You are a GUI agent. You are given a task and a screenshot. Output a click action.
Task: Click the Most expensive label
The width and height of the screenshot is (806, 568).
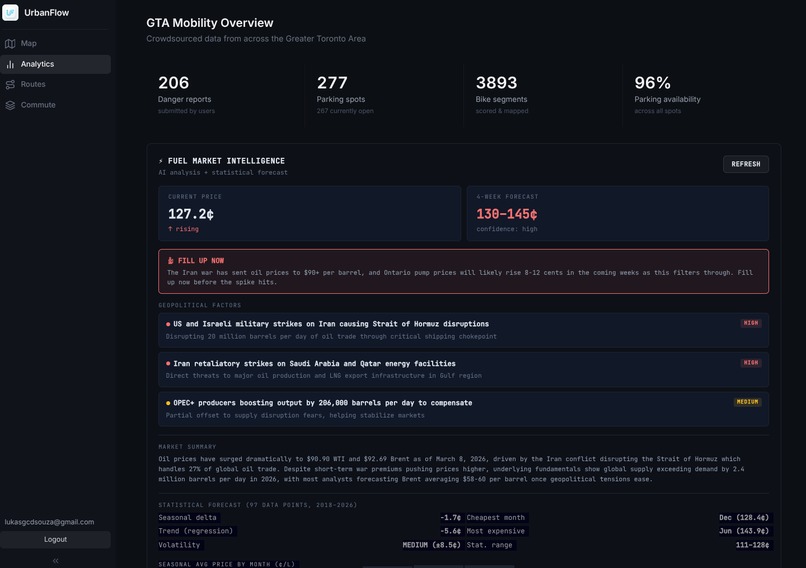[x=496, y=531]
